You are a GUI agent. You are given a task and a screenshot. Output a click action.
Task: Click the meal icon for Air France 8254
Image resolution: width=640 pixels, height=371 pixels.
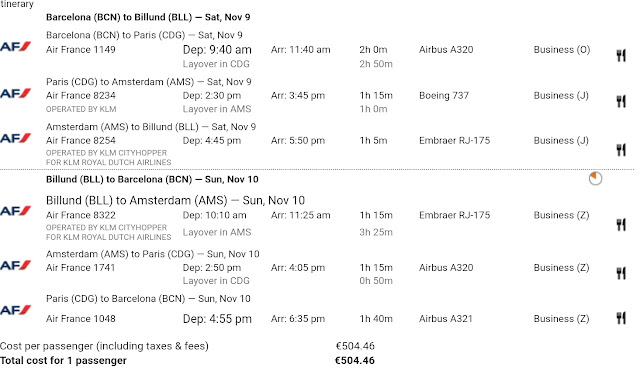pyautogui.click(x=621, y=150)
